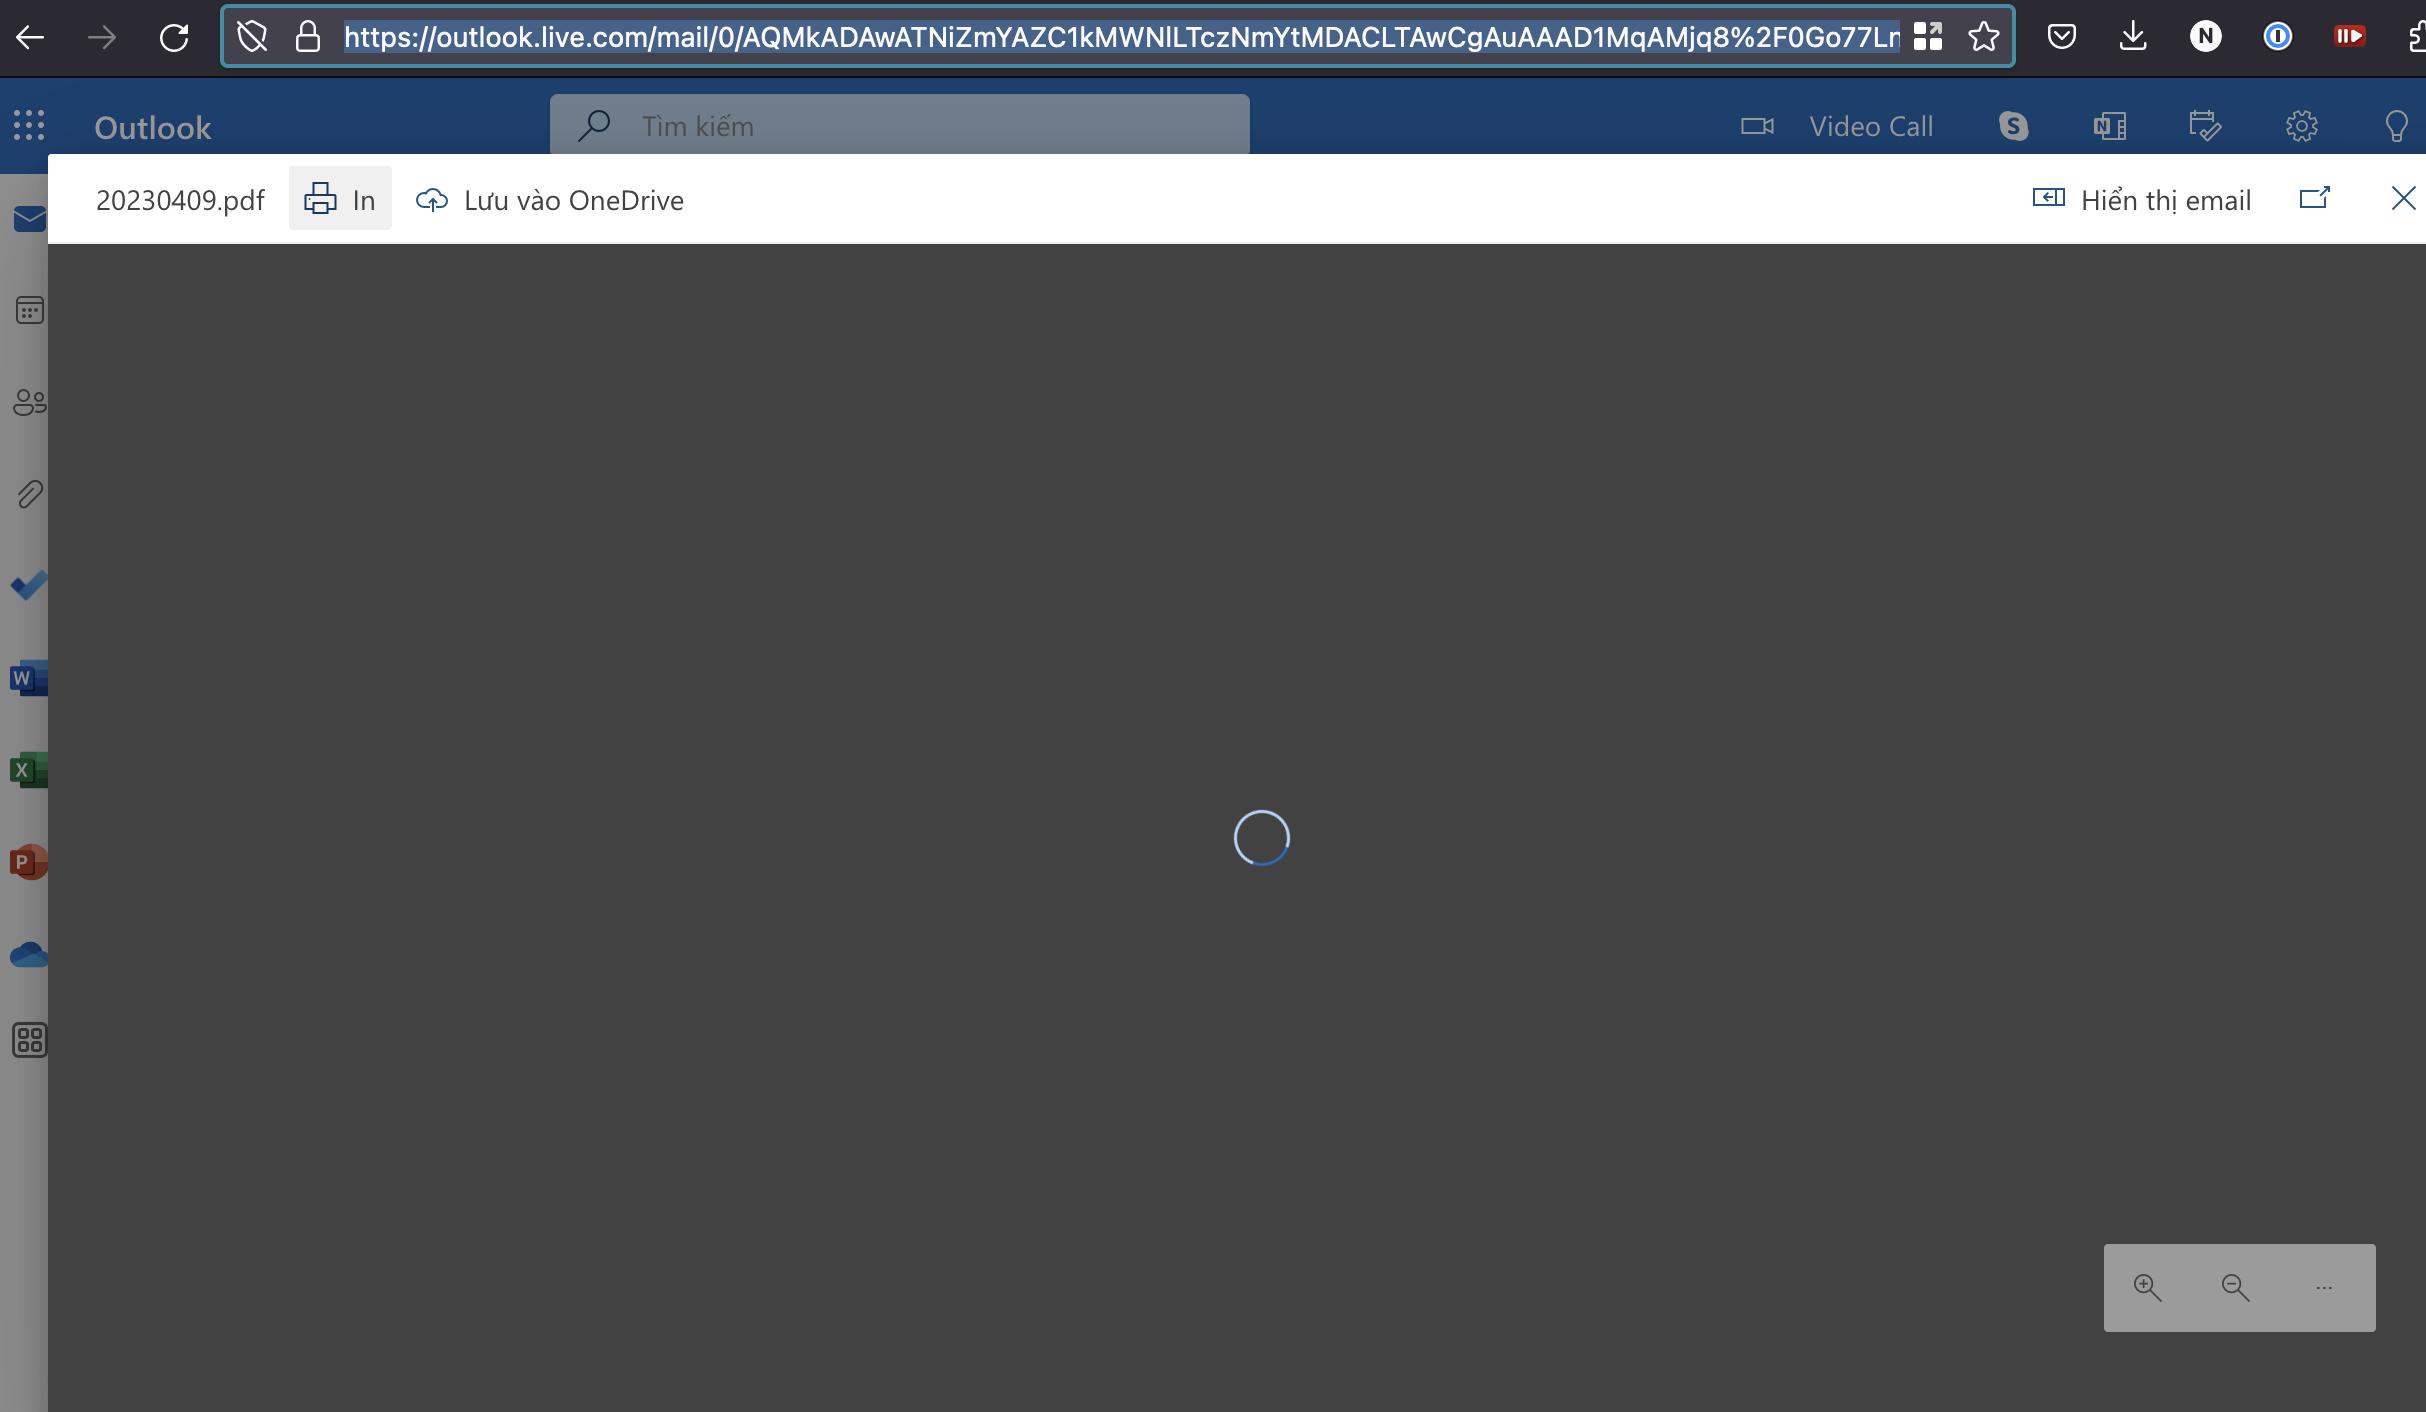2426x1412 pixels.
Task: Open the Outlook app launcher grid
Action: (x=29, y=125)
